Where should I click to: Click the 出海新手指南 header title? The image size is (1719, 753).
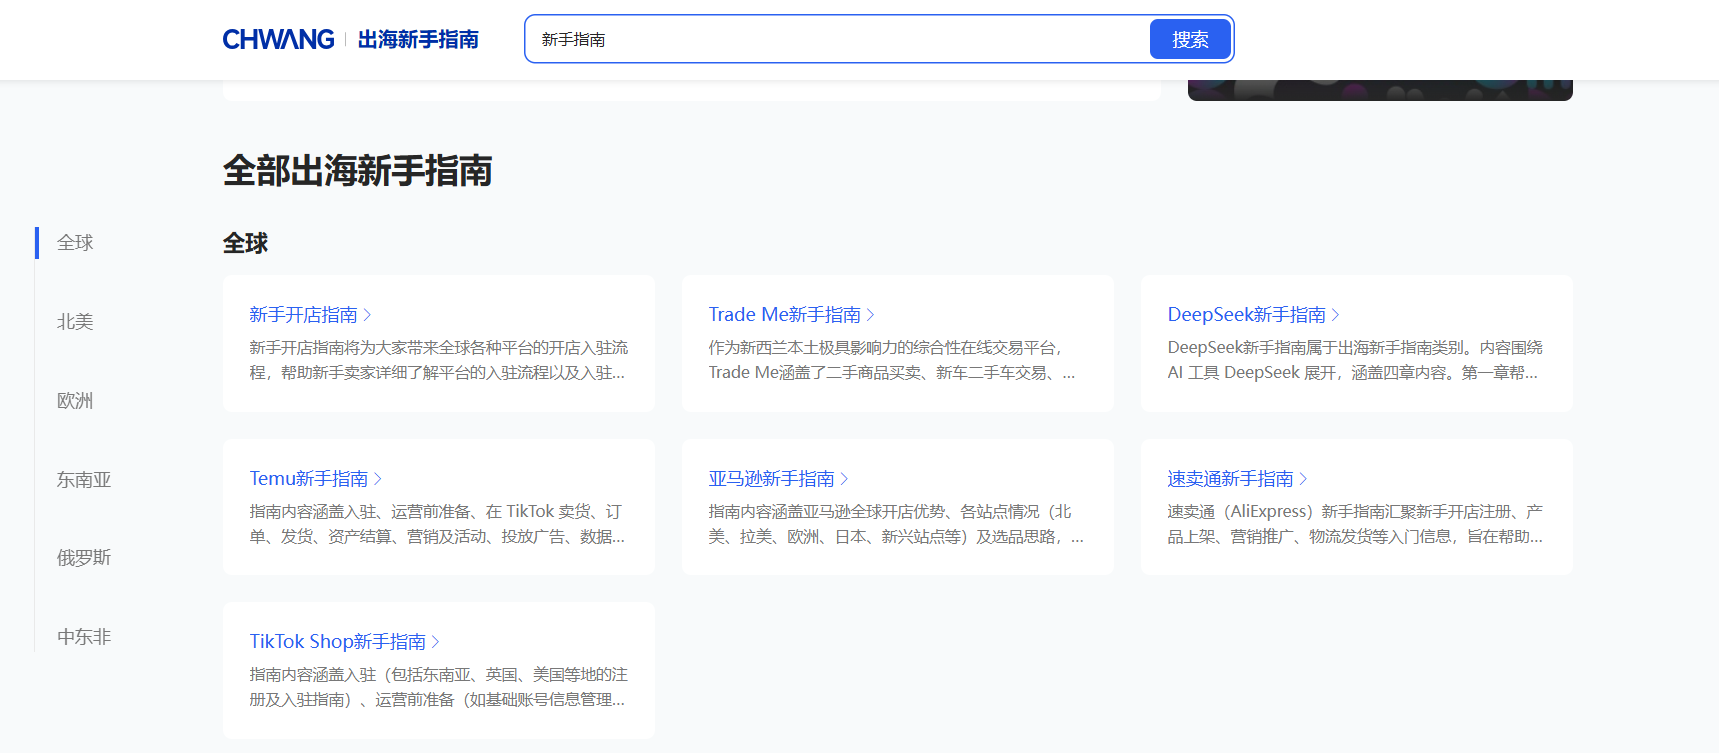coord(418,40)
